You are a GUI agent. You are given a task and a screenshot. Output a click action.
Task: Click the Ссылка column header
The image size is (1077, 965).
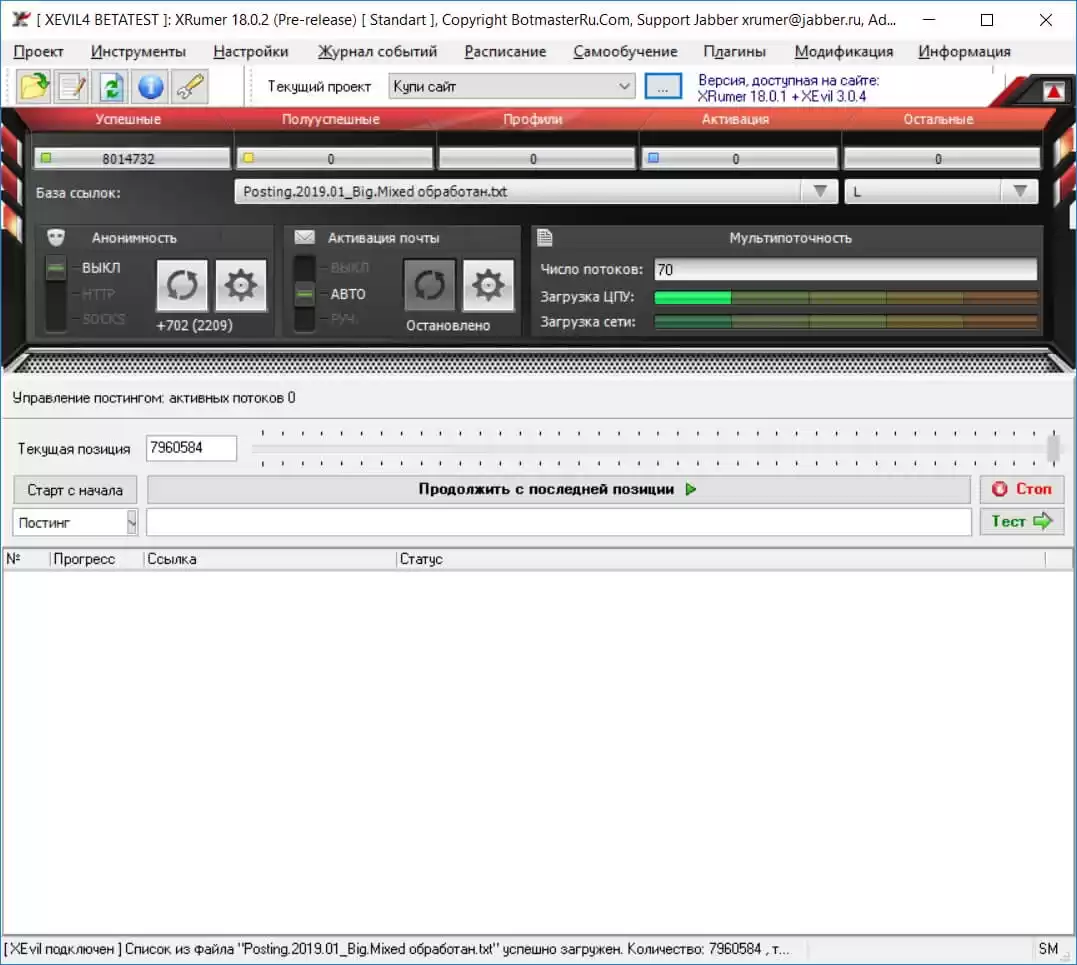click(x=270, y=559)
